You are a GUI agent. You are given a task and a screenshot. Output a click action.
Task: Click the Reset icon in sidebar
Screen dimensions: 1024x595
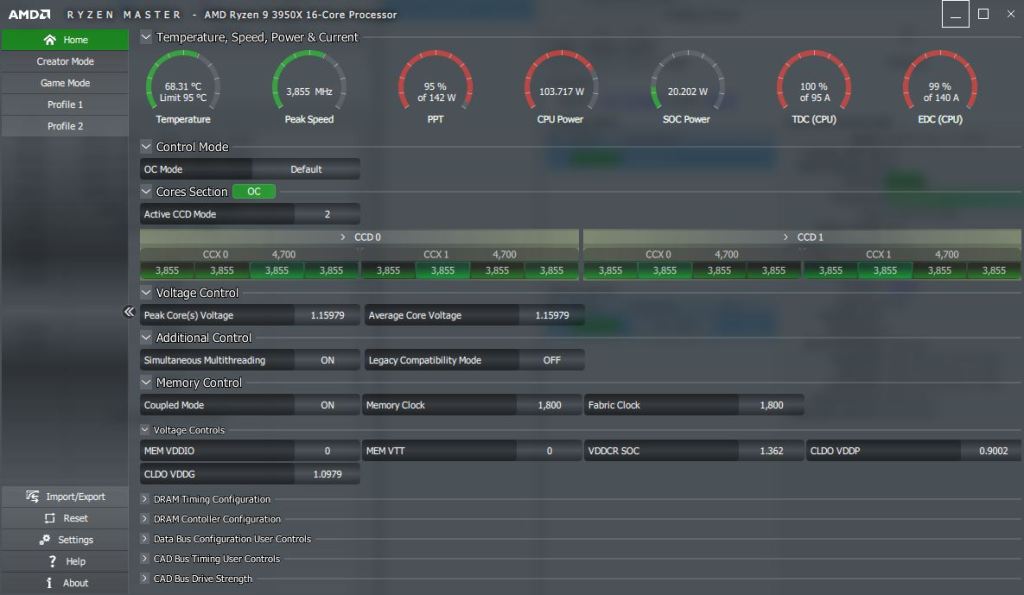point(49,519)
